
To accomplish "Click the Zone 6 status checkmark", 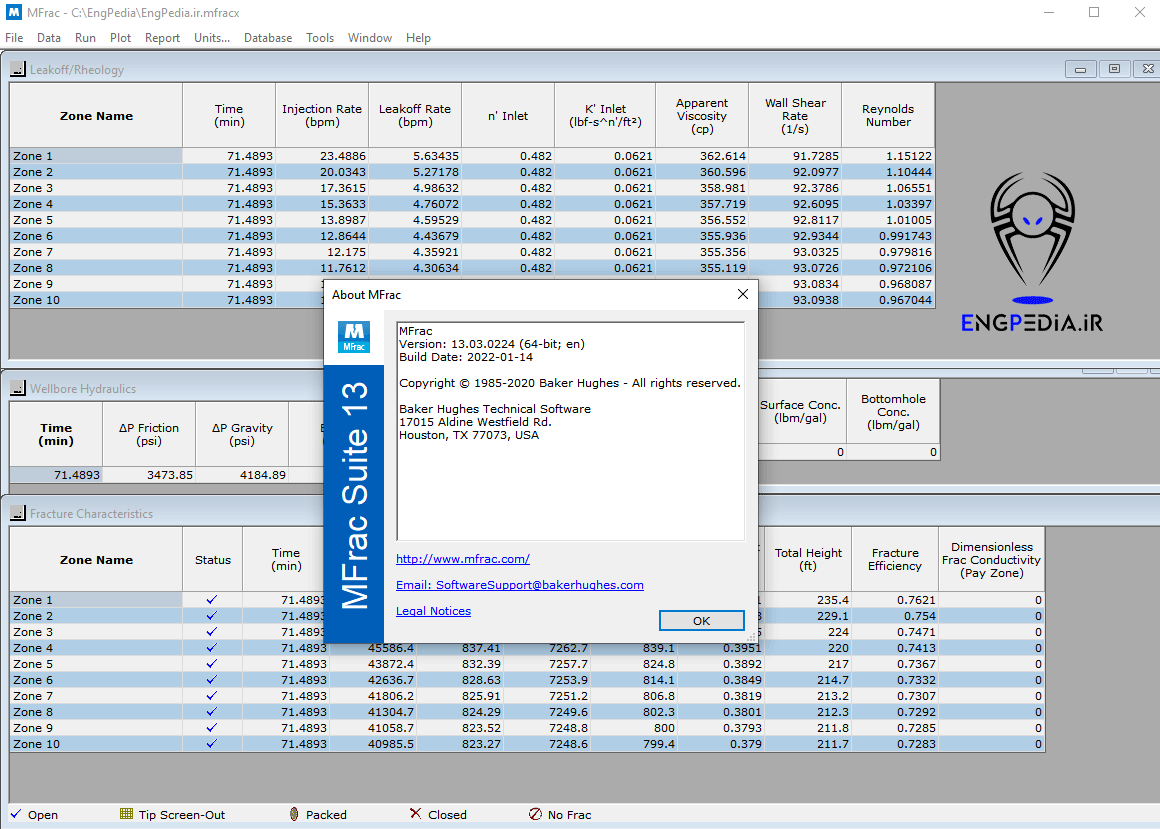I will click(212, 680).
